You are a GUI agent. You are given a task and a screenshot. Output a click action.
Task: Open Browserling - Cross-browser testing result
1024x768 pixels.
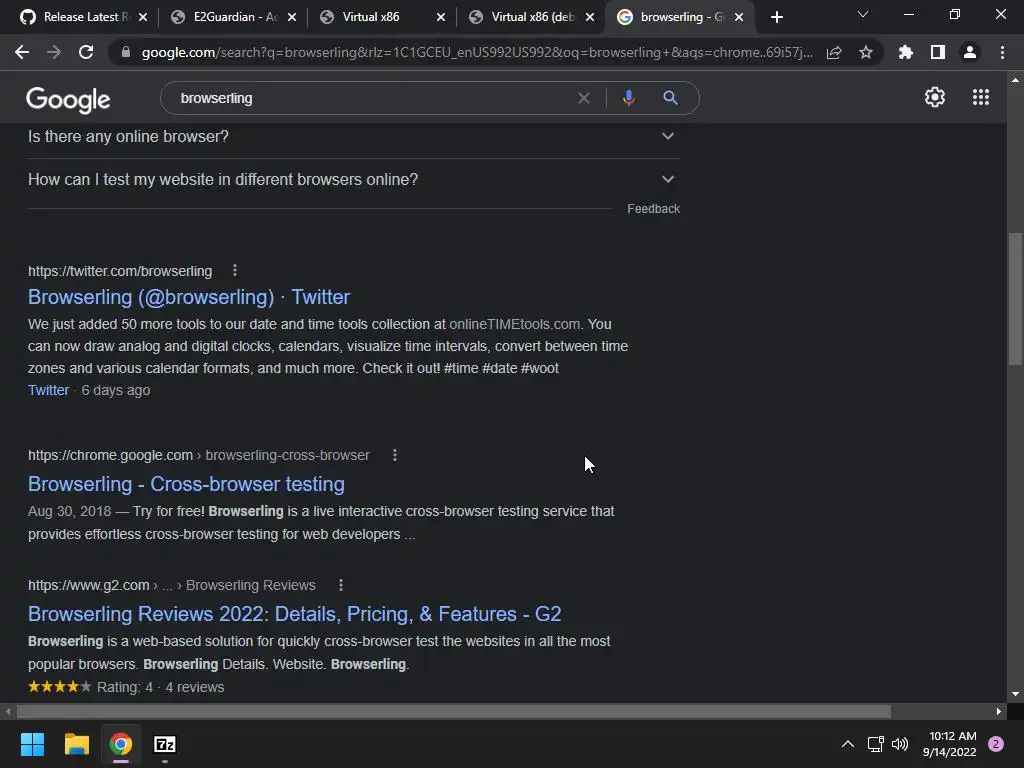186,484
